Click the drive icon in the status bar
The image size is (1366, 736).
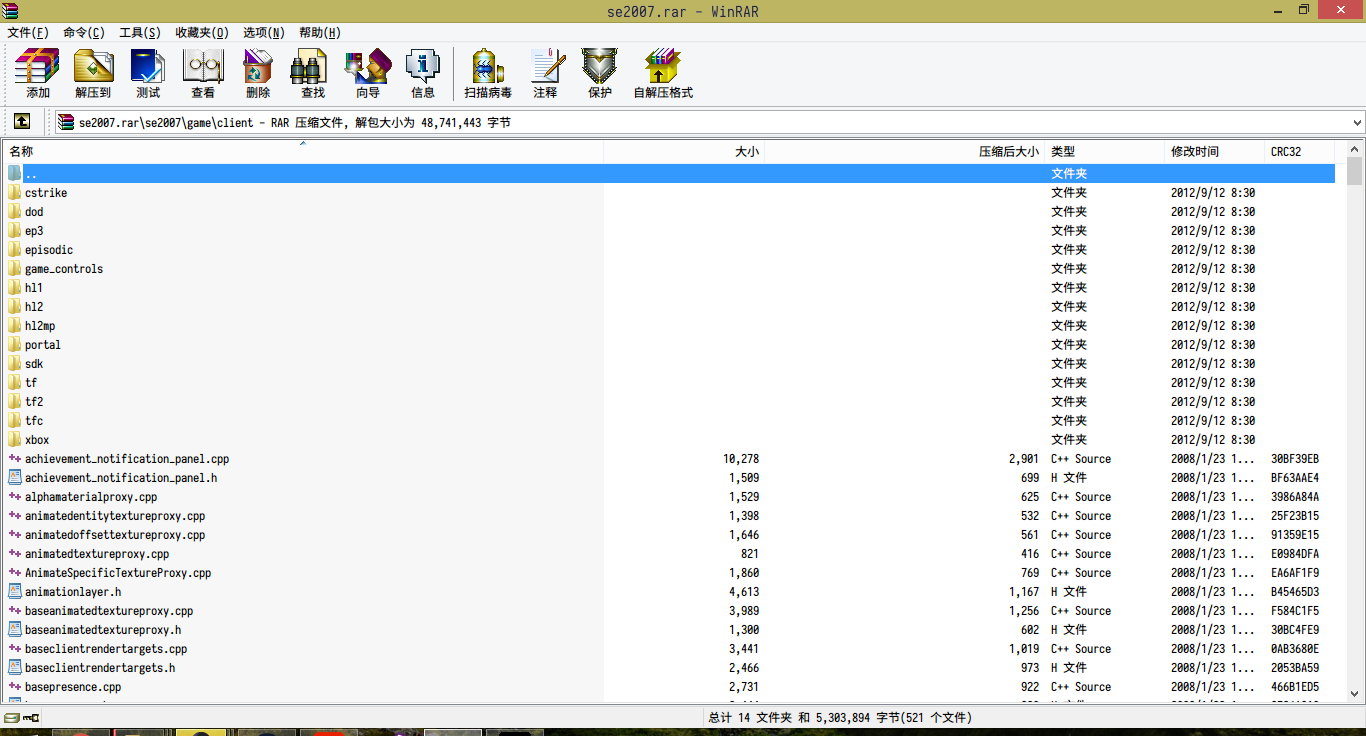click(11, 717)
